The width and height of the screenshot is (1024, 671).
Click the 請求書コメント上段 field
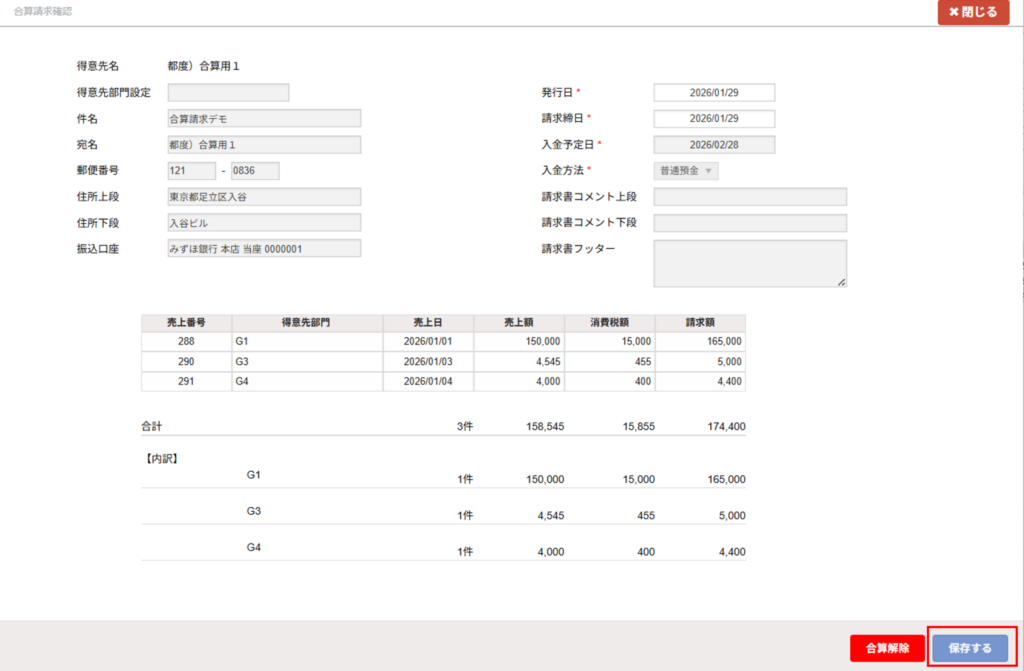(750, 197)
